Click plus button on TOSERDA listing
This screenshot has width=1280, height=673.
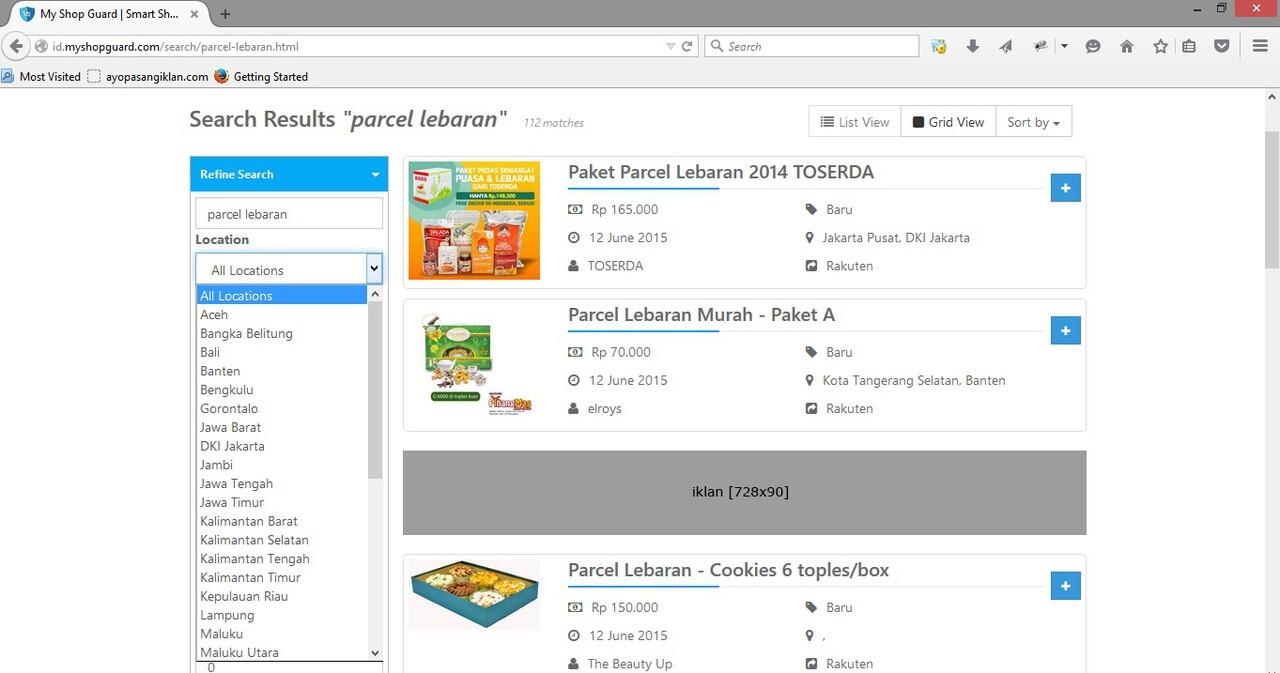click(x=1065, y=188)
